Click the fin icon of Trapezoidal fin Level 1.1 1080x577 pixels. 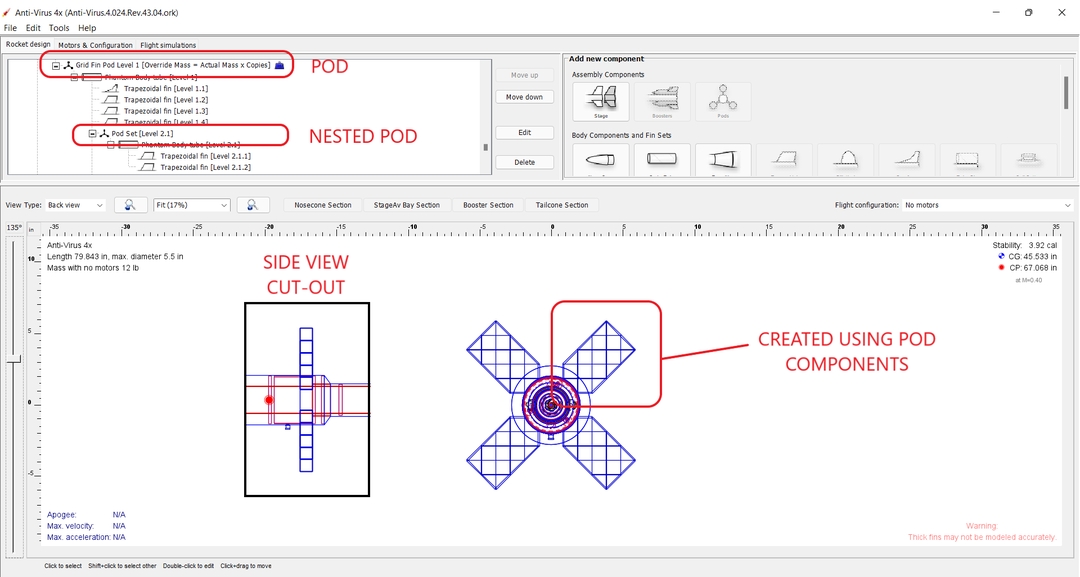[x=111, y=89]
